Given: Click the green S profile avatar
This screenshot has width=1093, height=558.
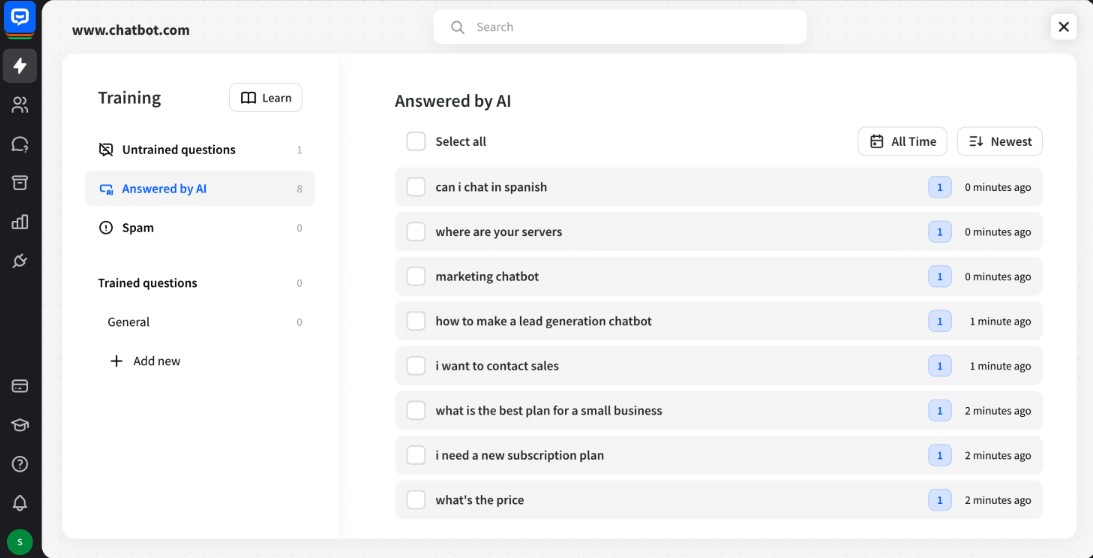Looking at the screenshot, I should pyautogui.click(x=20, y=542).
